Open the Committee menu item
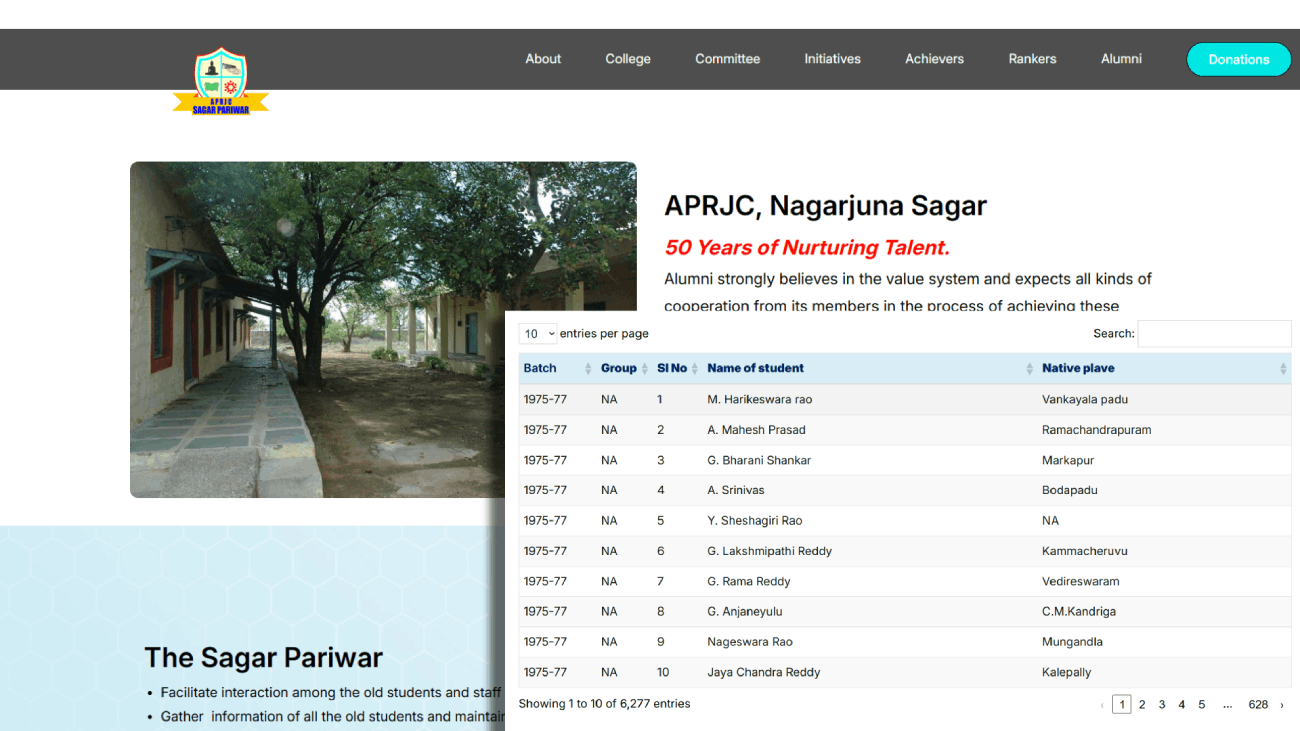 (727, 59)
